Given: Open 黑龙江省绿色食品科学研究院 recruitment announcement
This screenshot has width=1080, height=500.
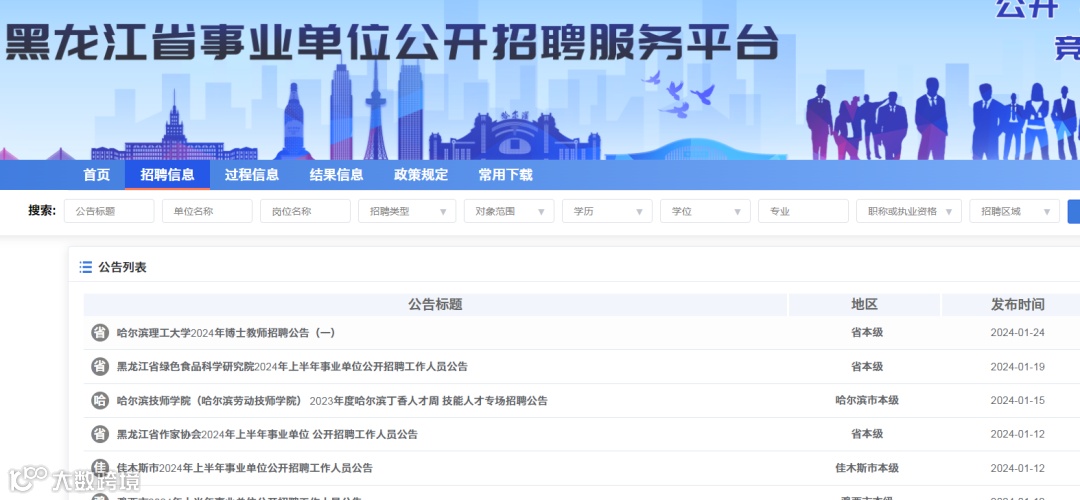Looking at the screenshot, I should (x=292, y=366).
